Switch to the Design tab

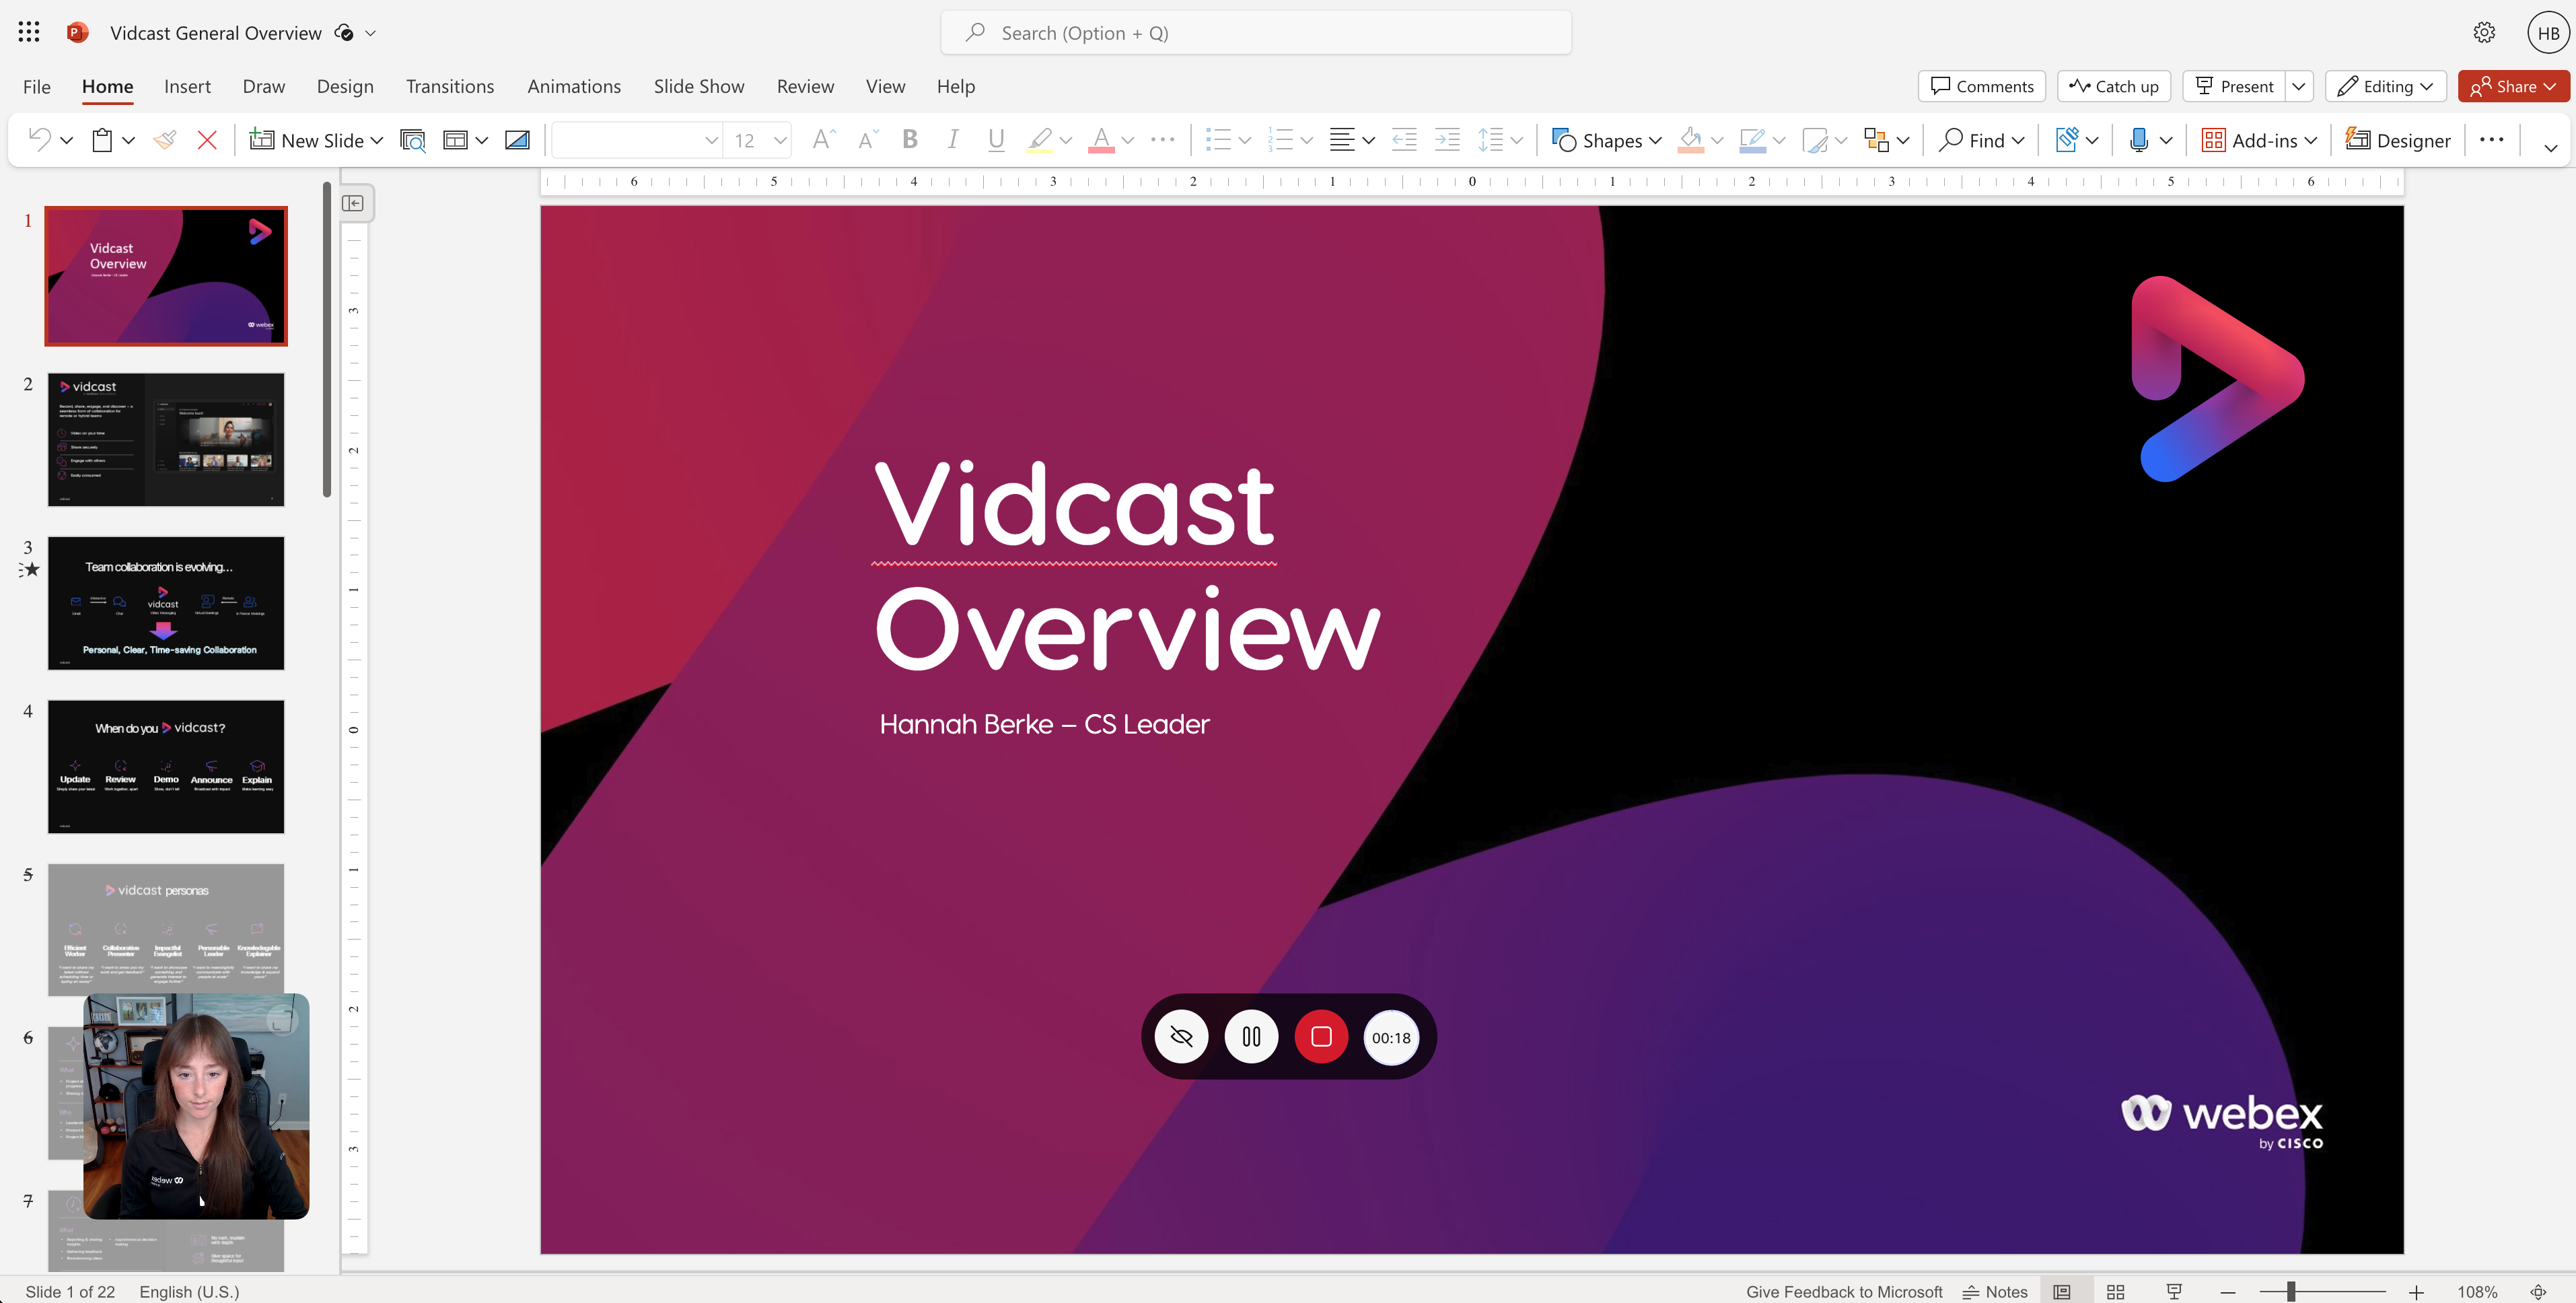click(345, 86)
